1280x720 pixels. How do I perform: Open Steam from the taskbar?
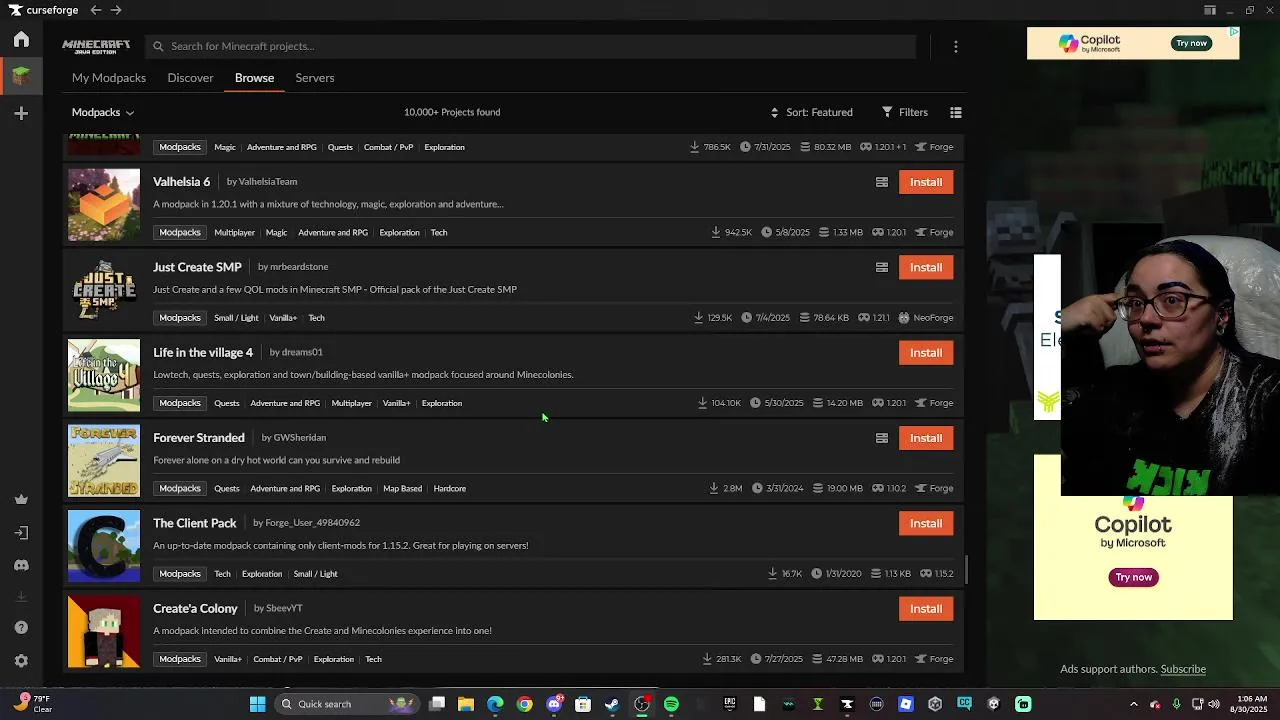(612, 704)
